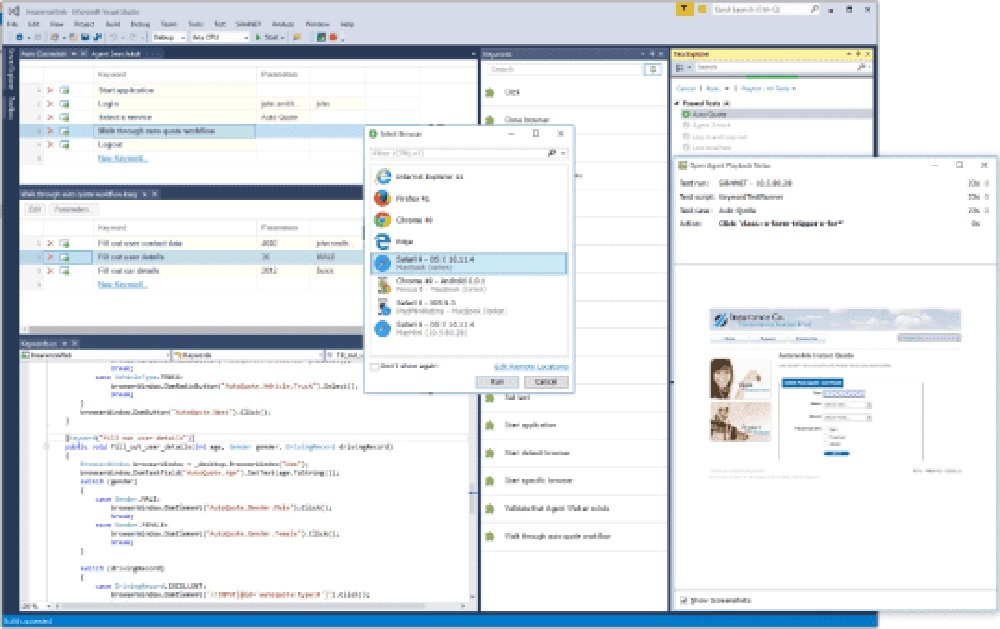The width and height of the screenshot is (1000, 629).
Task: Open the Edit Remote Locations link
Action: click(x=531, y=367)
